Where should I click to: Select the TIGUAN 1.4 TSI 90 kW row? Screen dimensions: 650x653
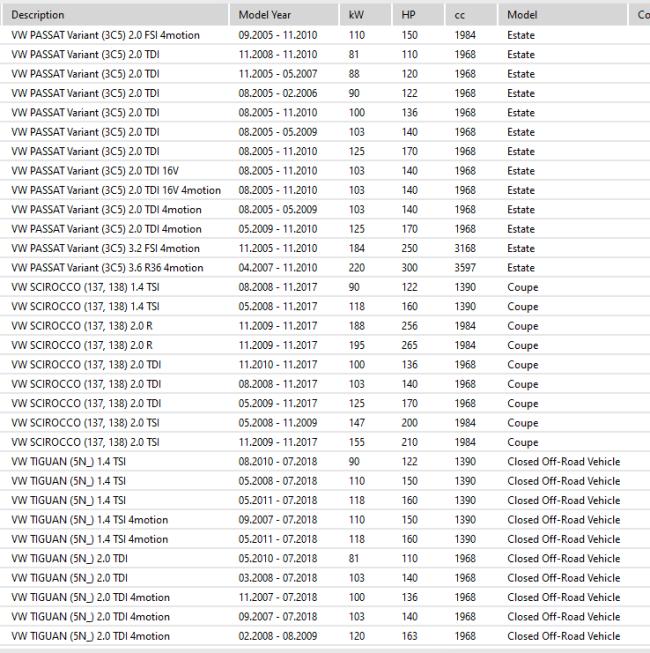click(325, 461)
